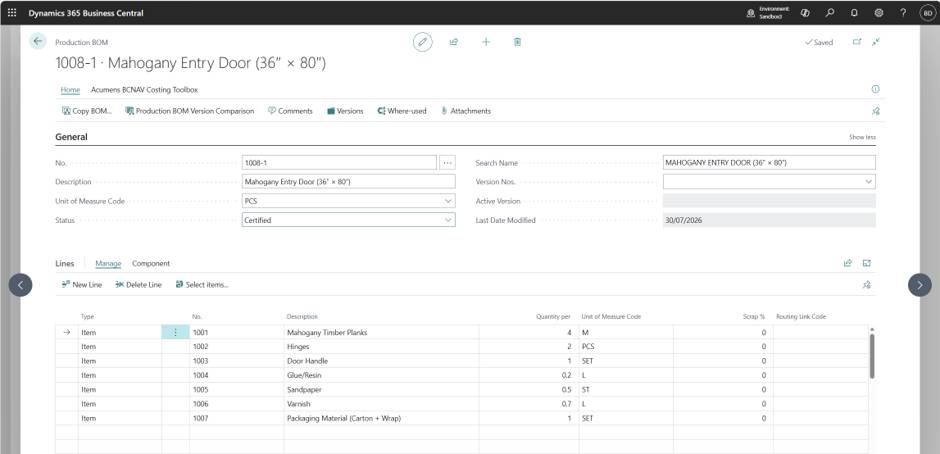The width and height of the screenshot is (940, 454).
Task: Click the Quantity per column header
Action: click(553, 317)
